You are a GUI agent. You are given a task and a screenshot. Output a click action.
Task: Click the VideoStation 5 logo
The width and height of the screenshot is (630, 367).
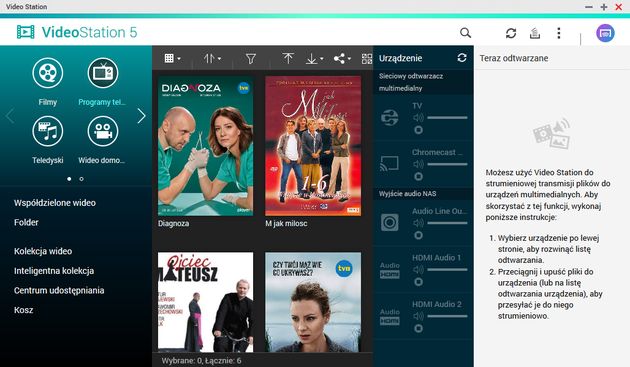coord(77,32)
